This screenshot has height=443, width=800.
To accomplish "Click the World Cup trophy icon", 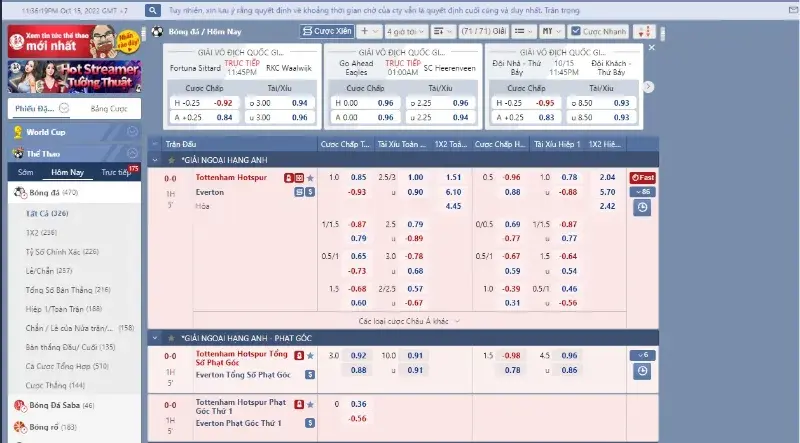I will (18, 132).
